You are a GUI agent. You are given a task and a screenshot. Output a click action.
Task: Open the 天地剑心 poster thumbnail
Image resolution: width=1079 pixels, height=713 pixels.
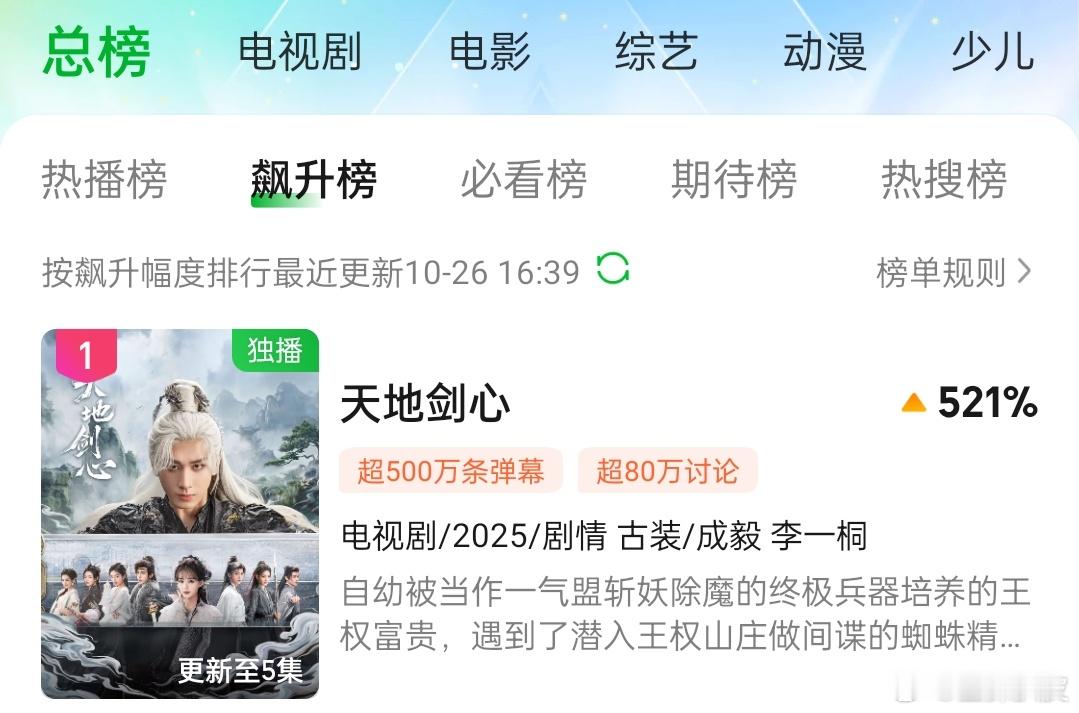[x=180, y=513]
